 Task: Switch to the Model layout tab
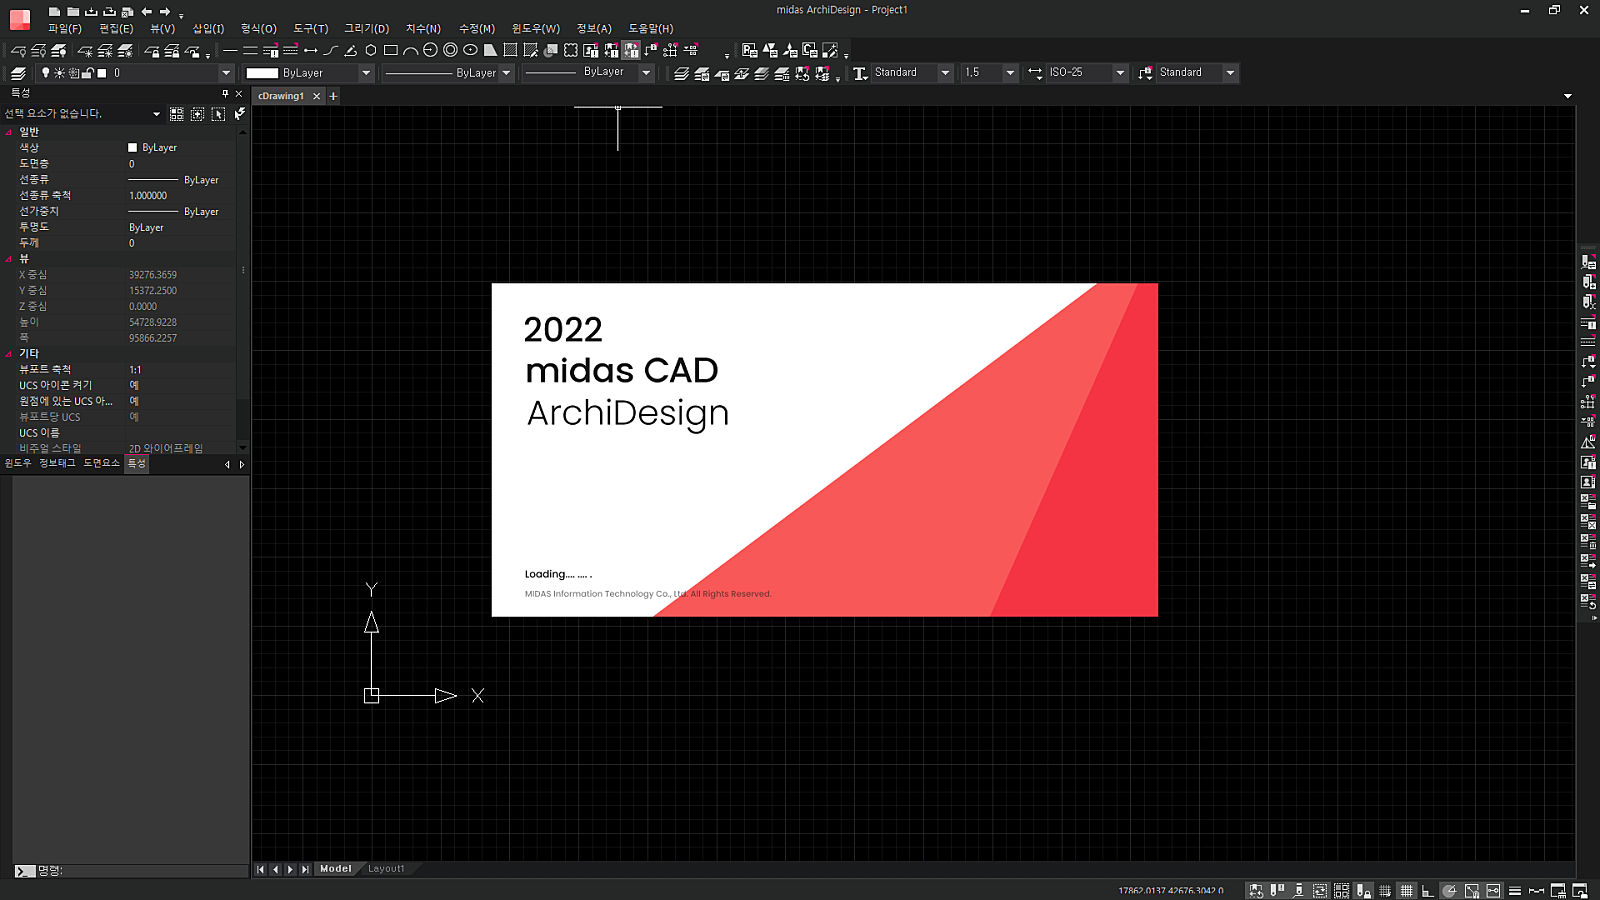[336, 869]
